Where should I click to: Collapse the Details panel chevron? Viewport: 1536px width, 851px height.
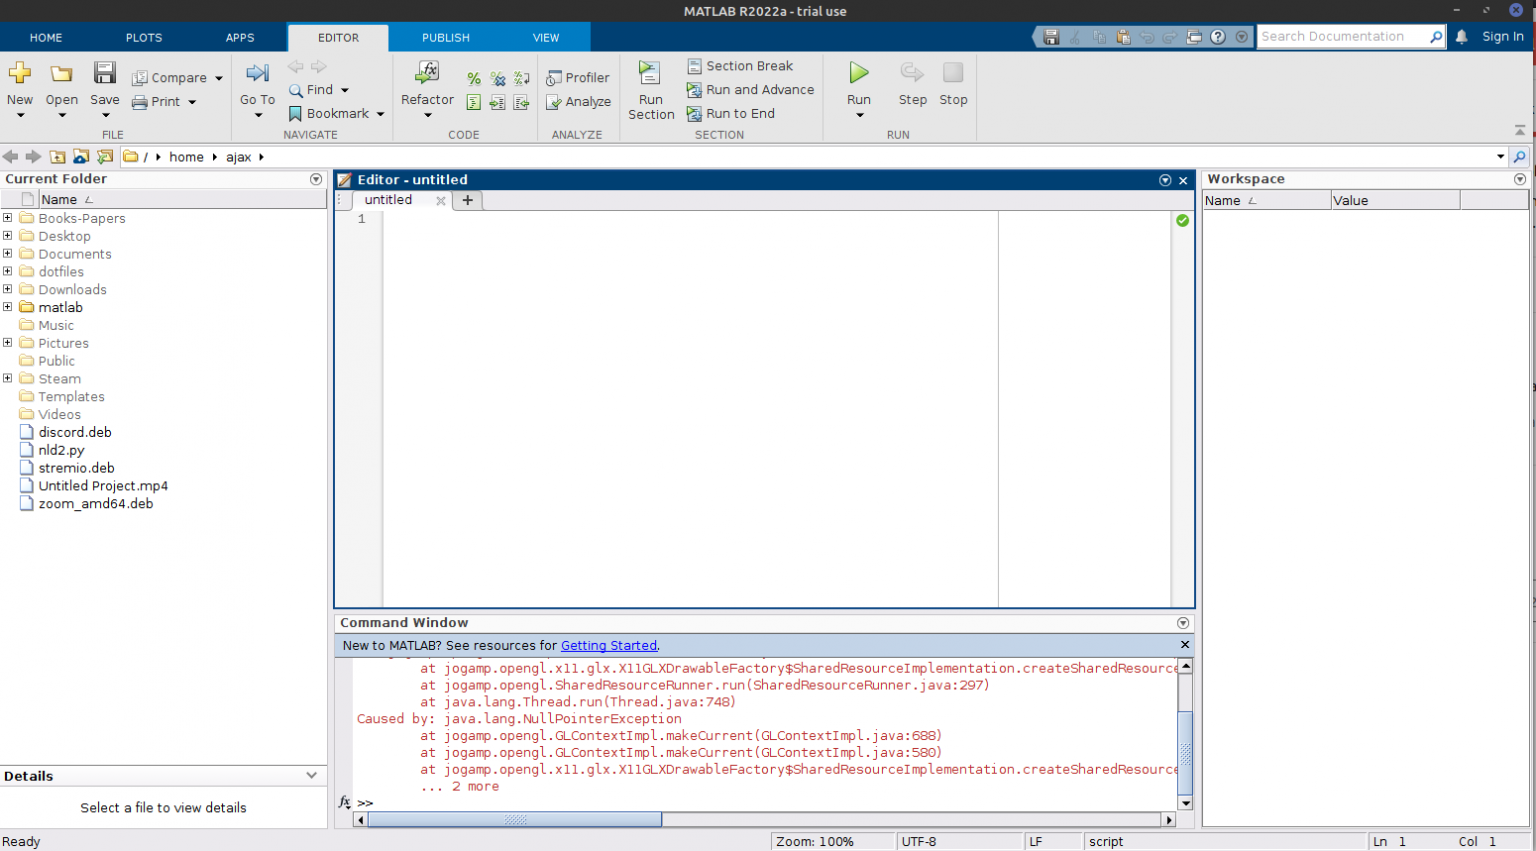[312, 776]
